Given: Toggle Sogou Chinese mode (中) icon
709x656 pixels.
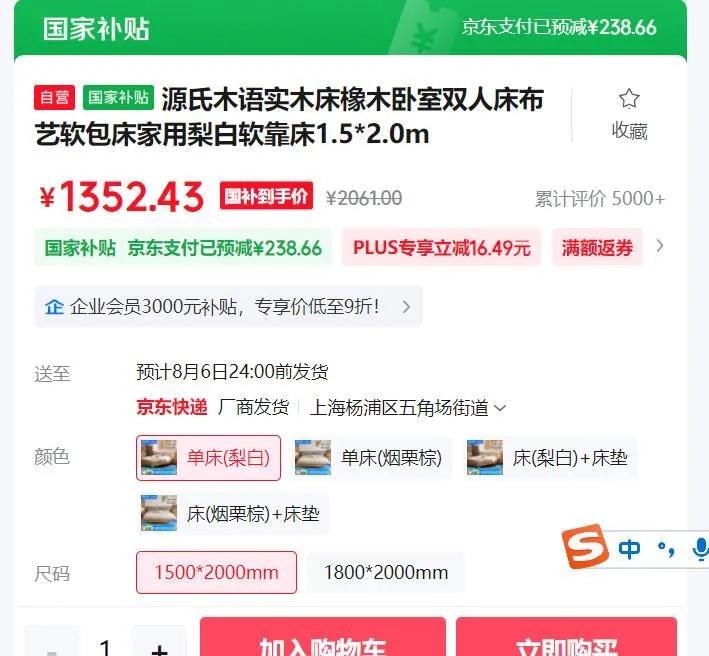Looking at the screenshot, I should 629,549.
